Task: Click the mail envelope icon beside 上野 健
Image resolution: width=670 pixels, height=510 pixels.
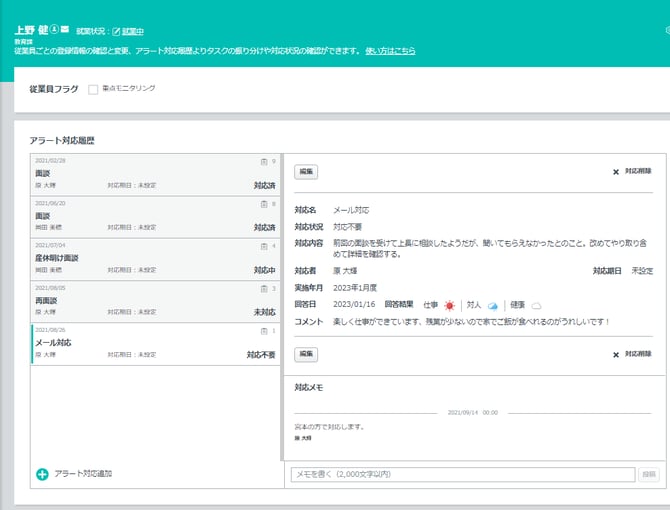Action: click(x=65, y=29)
